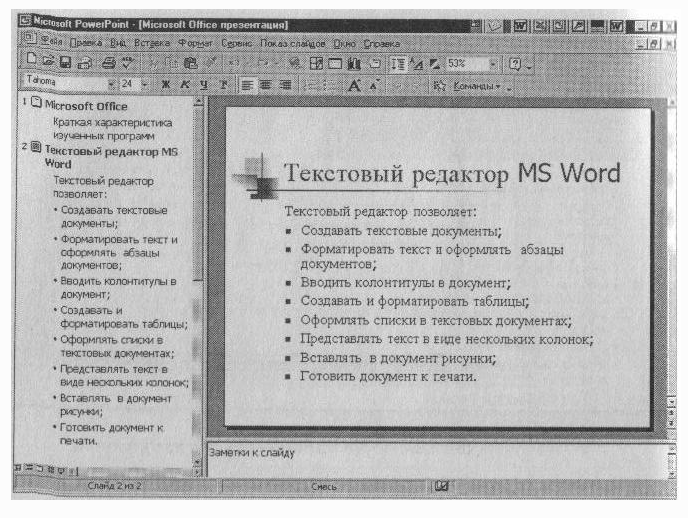The width and height of the screenshot is (688, 518).
Task: Toggle bold formatting (Ж)
Action: click(166, 84)
